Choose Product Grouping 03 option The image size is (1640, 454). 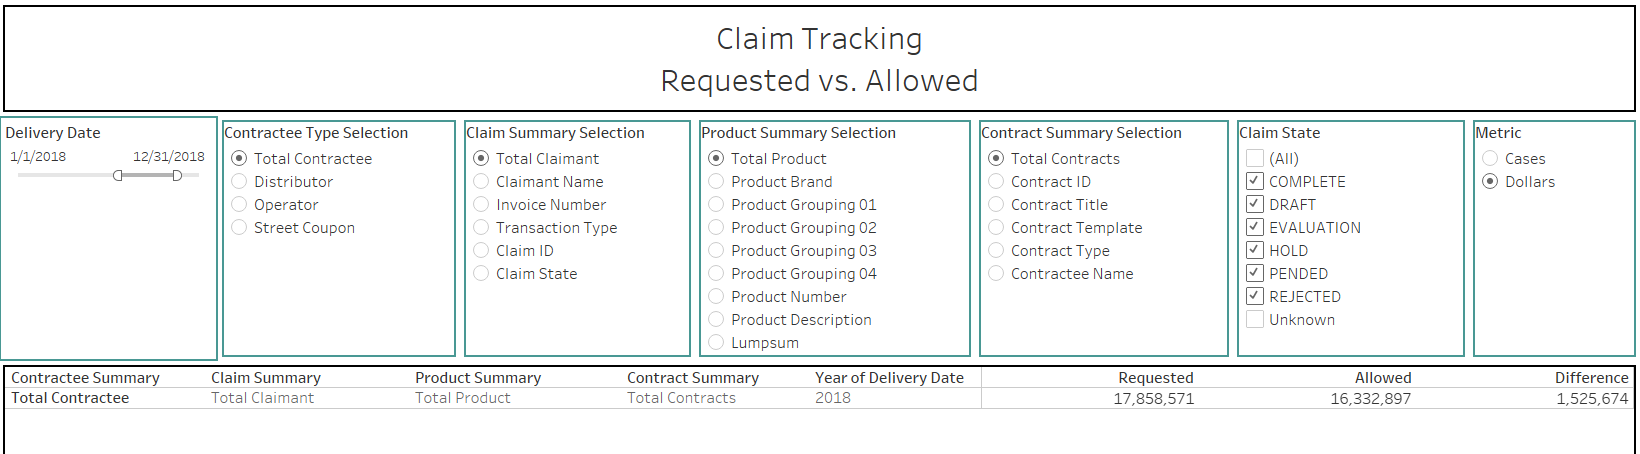click(716, 251)
